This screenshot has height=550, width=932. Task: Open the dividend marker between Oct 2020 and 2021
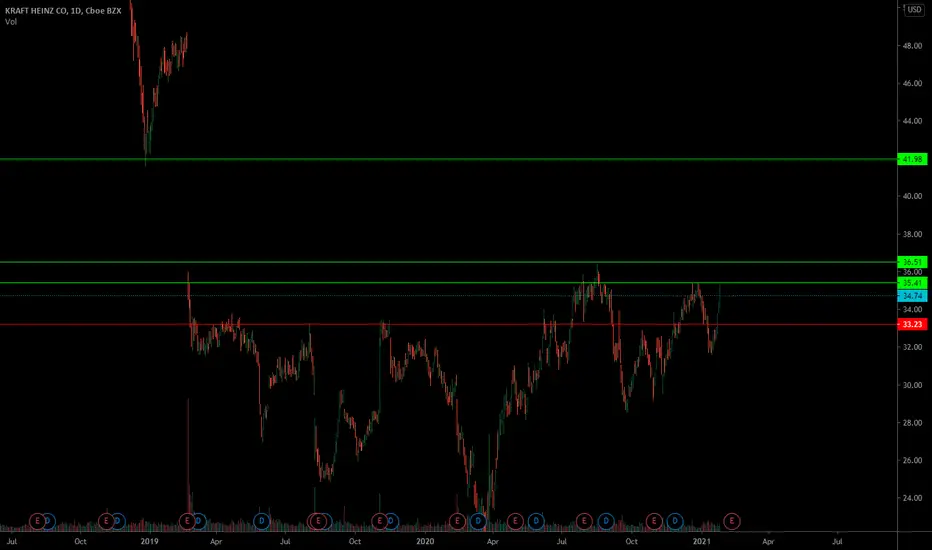(x=675, y=521)
